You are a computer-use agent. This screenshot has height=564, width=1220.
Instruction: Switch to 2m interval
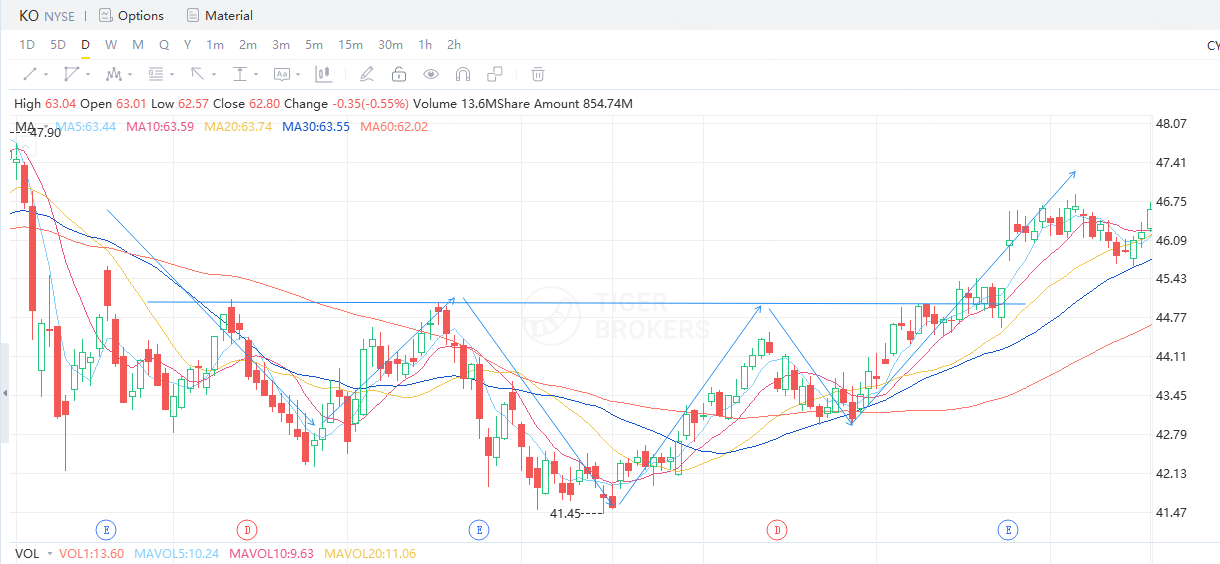click(248, 45)
